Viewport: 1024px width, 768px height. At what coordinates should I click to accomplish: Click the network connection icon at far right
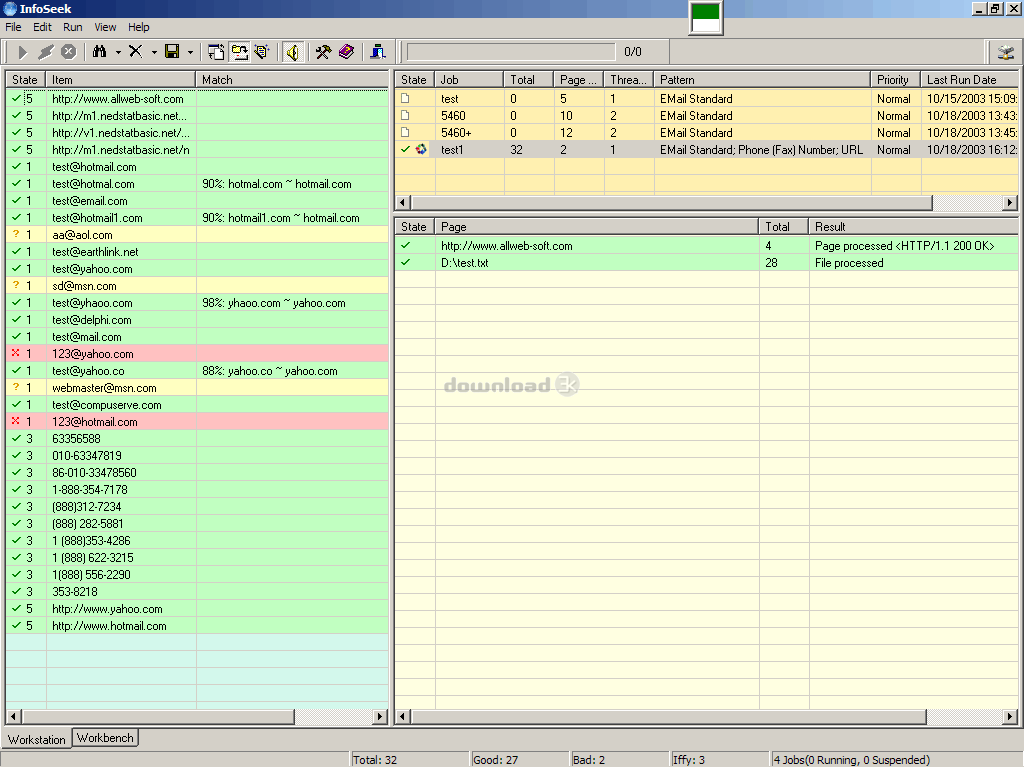1005,52
